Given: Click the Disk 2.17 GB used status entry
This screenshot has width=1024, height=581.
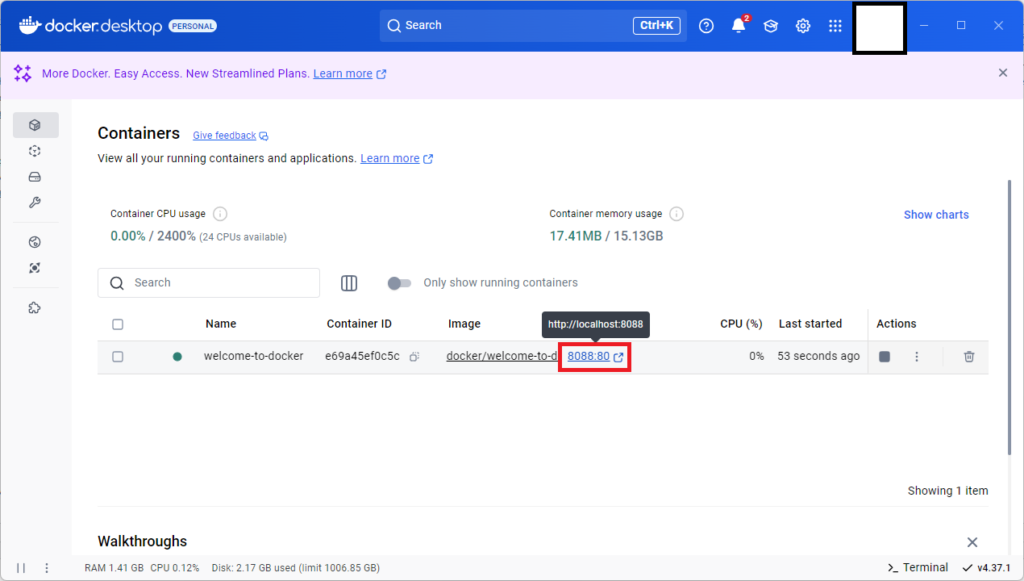Looking at the screenshot, I should [x=295, y=568].
